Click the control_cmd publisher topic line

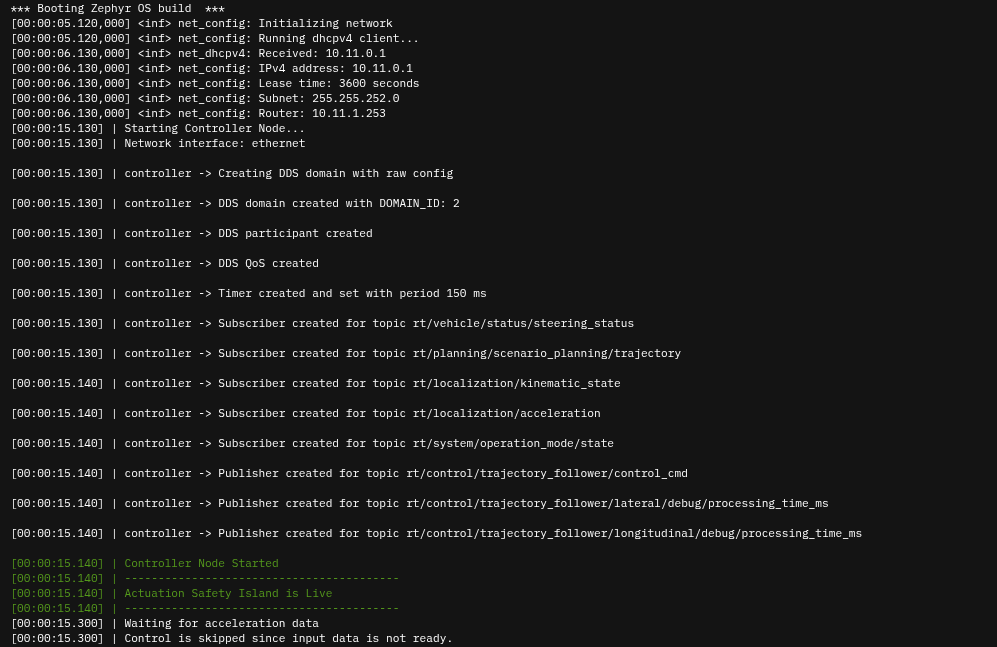click(349, 473)
